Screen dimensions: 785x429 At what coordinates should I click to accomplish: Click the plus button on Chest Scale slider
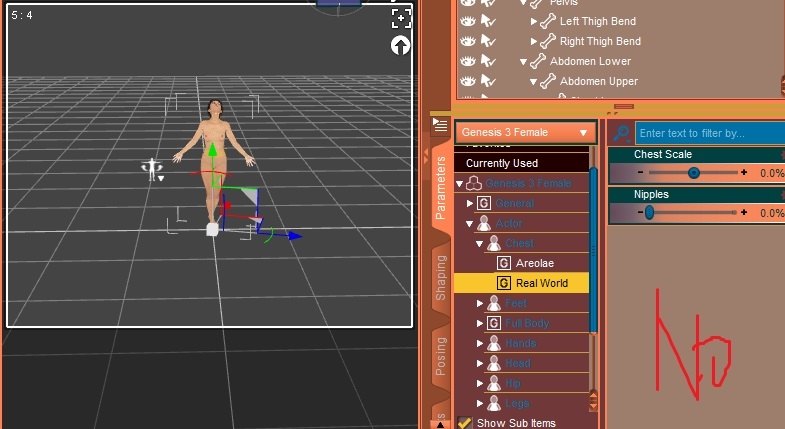pos(744,172)
